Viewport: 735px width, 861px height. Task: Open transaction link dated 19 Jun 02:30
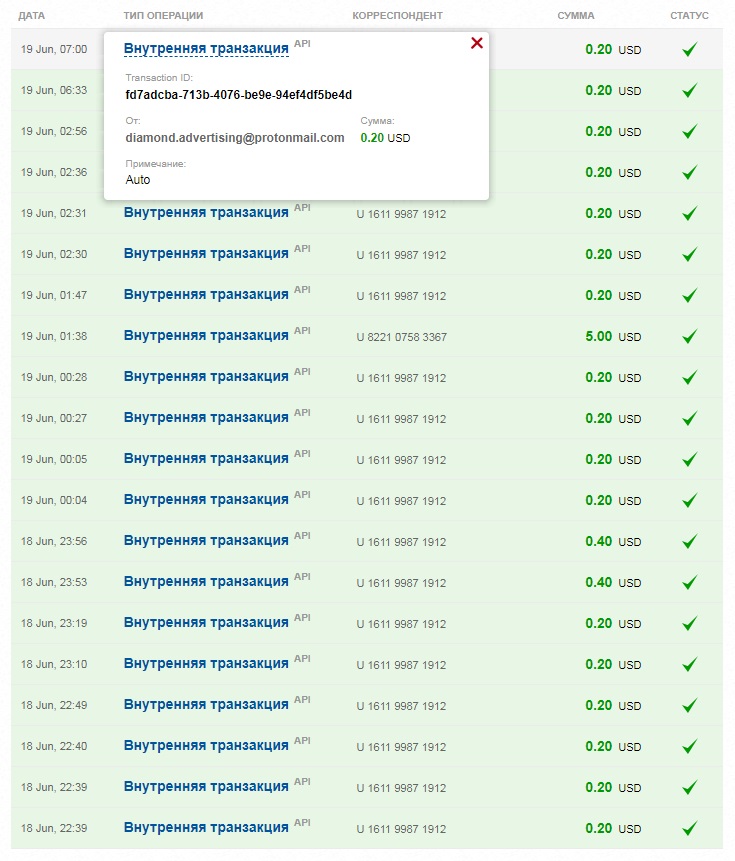pyautogui.click(x=206, y=254)
